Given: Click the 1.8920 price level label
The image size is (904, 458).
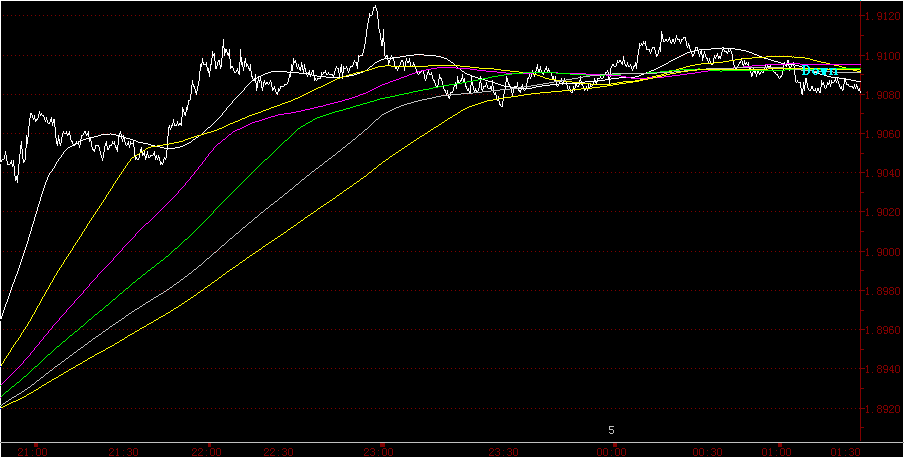Looking at the screenshot, I should coord(884,409).
